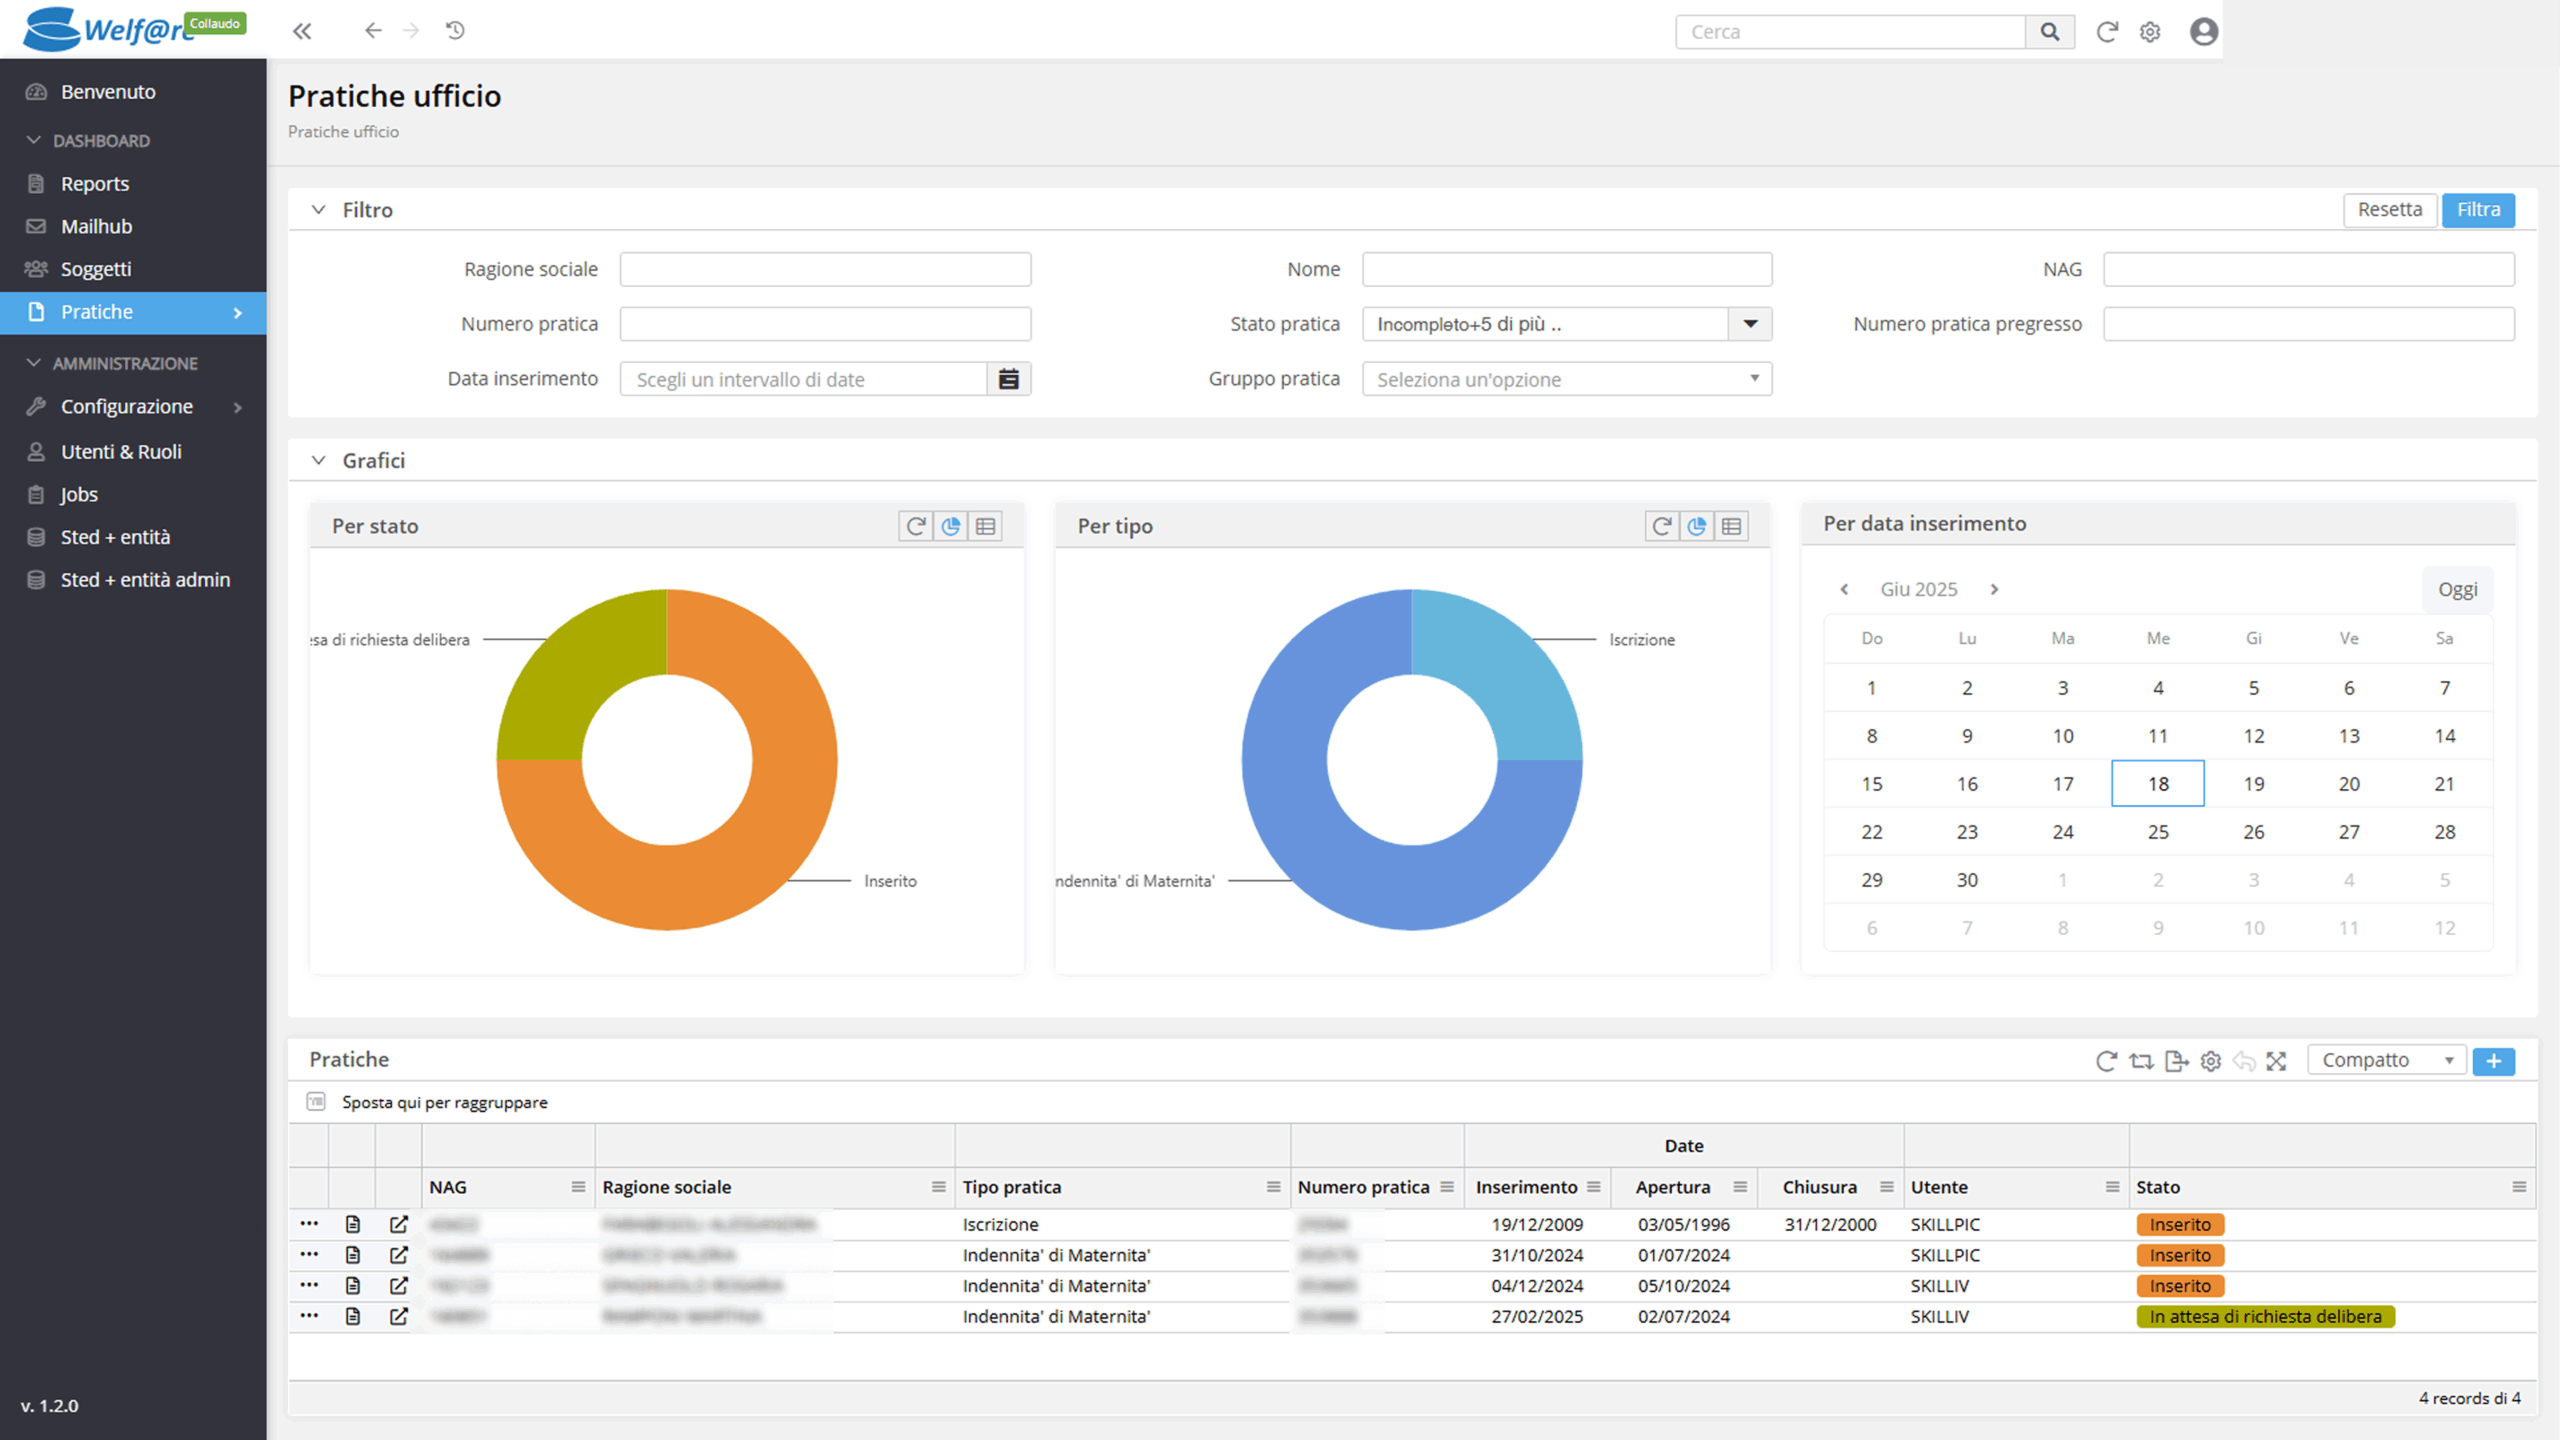Focus the Cerca search field

[x=1850, y=32]
